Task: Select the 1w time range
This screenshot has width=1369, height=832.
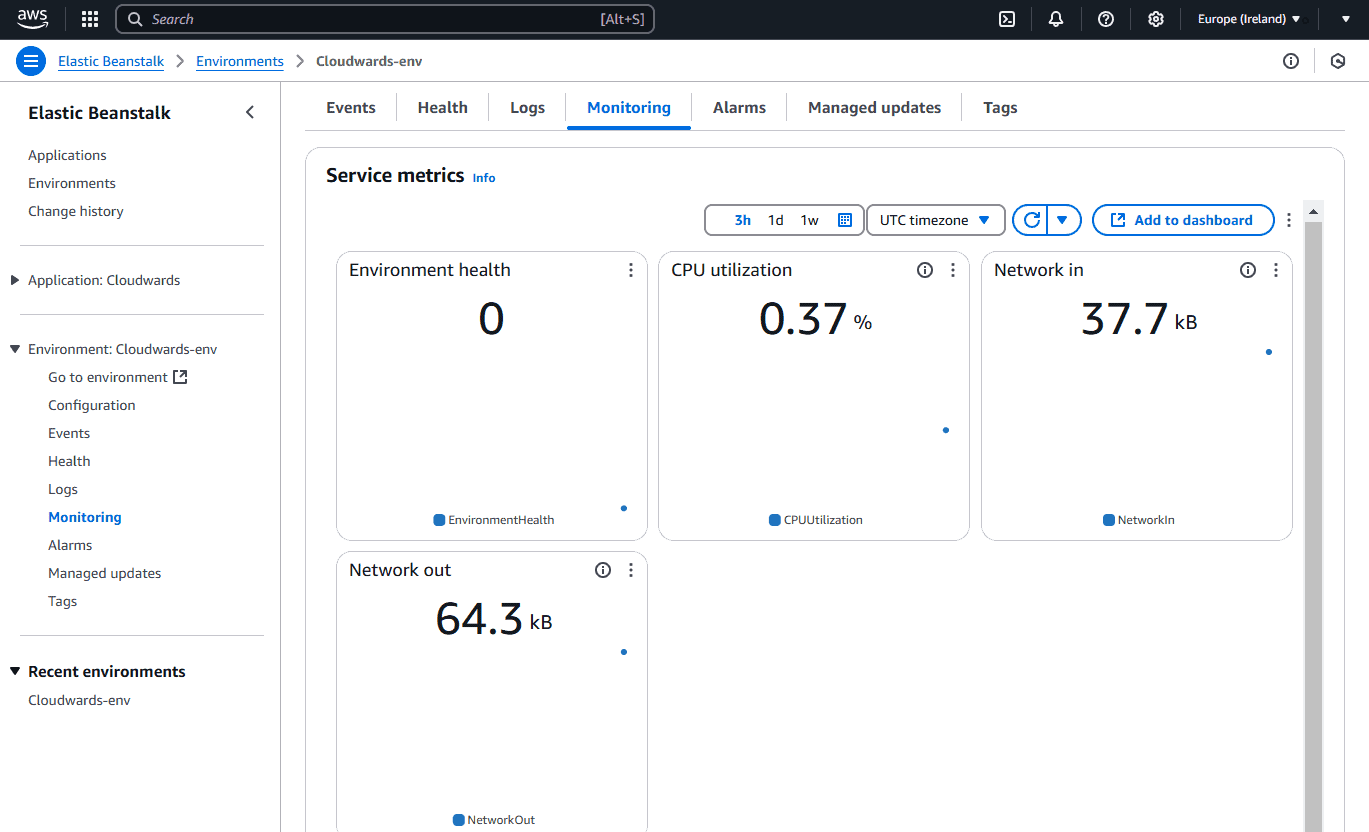Action: click(810, 220)
